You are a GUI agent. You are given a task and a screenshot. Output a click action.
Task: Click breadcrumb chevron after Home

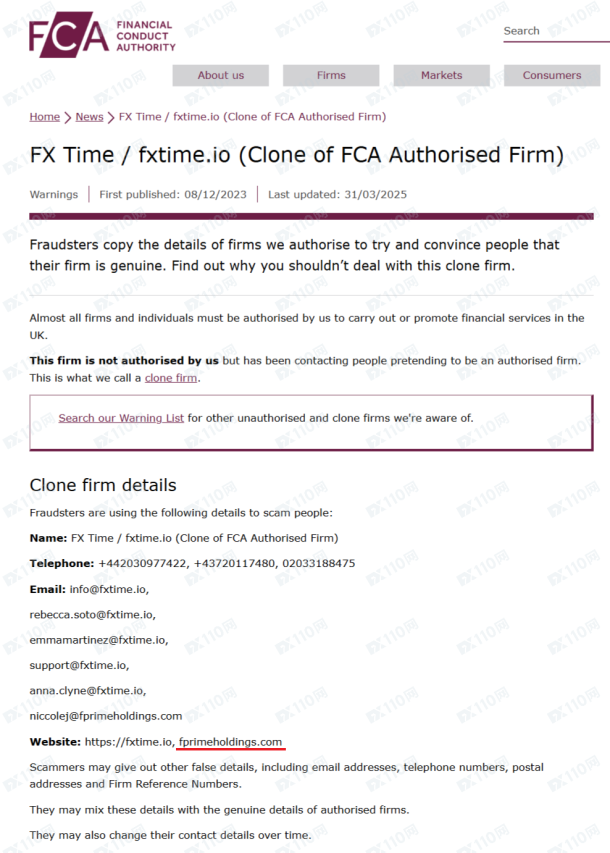tap(67, 117)
